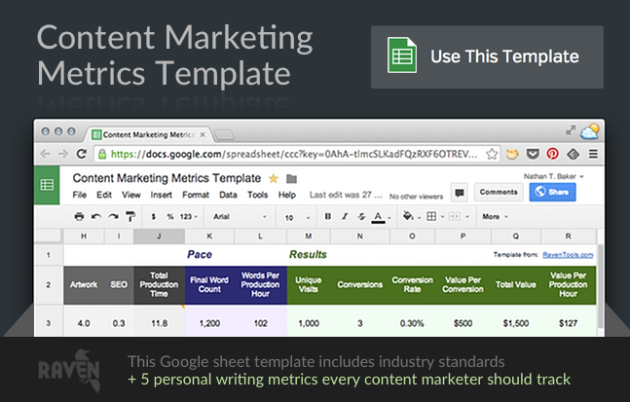
Task: Click the new tab button
Action: [x=224, y=135]
